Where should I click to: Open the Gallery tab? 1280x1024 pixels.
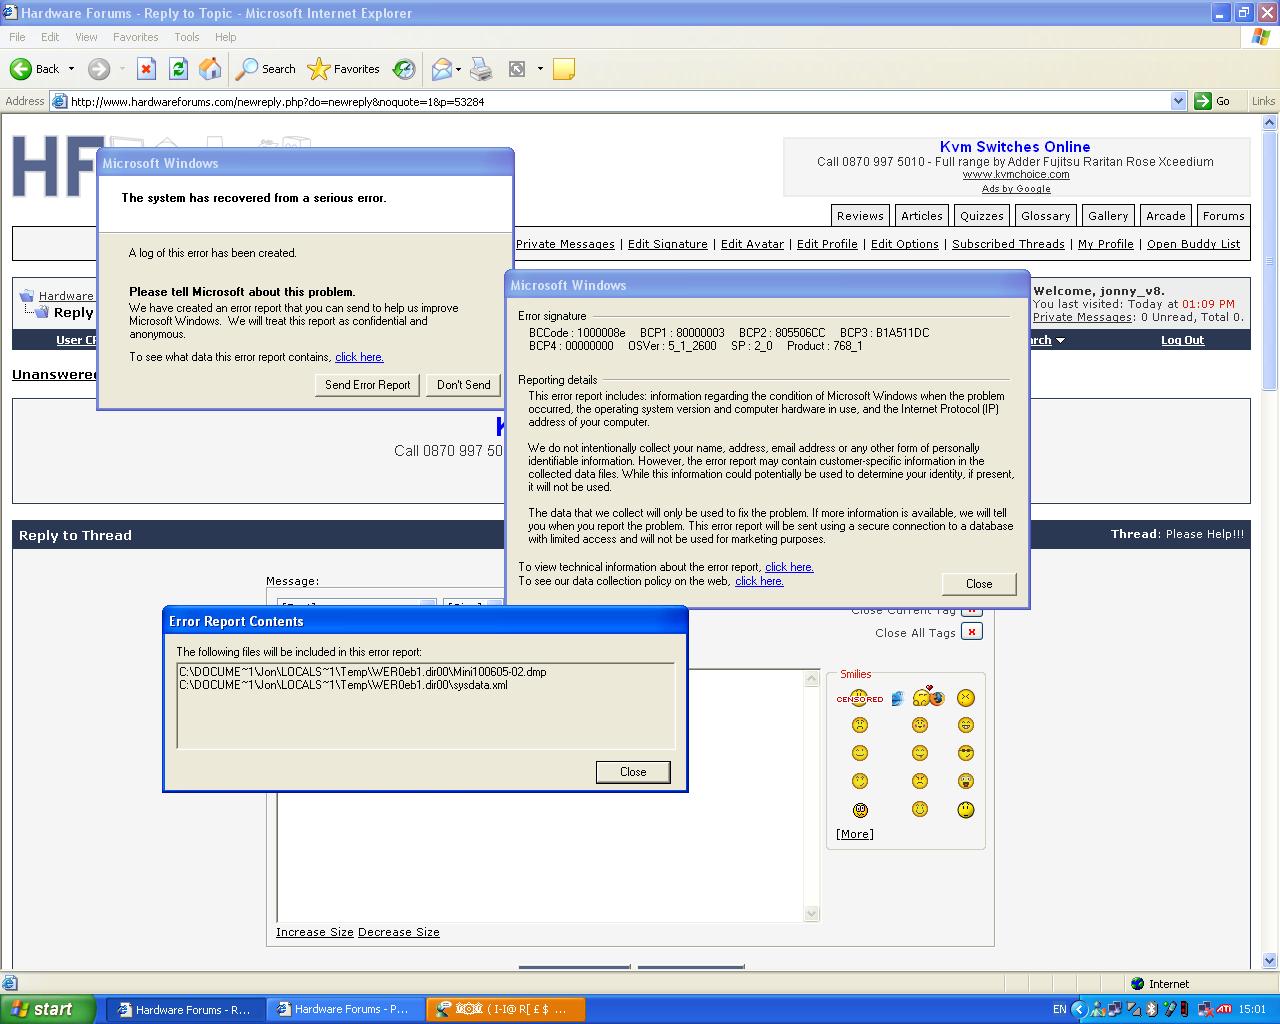pyautogui.click(x=1108, y=216)
